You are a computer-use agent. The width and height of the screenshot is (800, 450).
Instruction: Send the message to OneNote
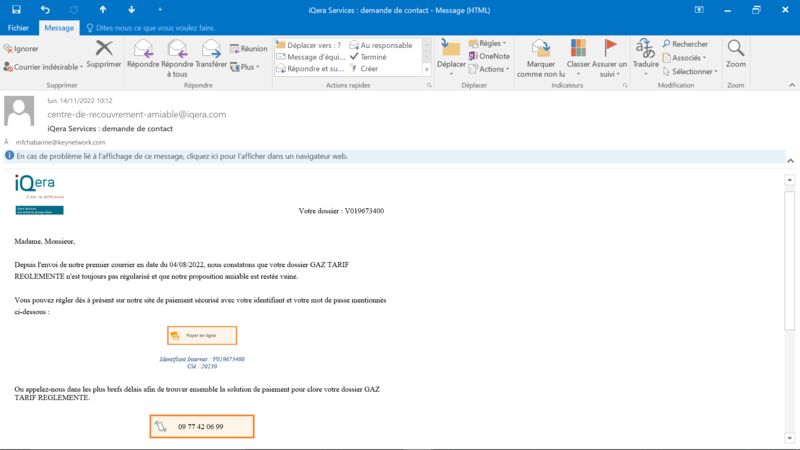click(x=489, y=56)
